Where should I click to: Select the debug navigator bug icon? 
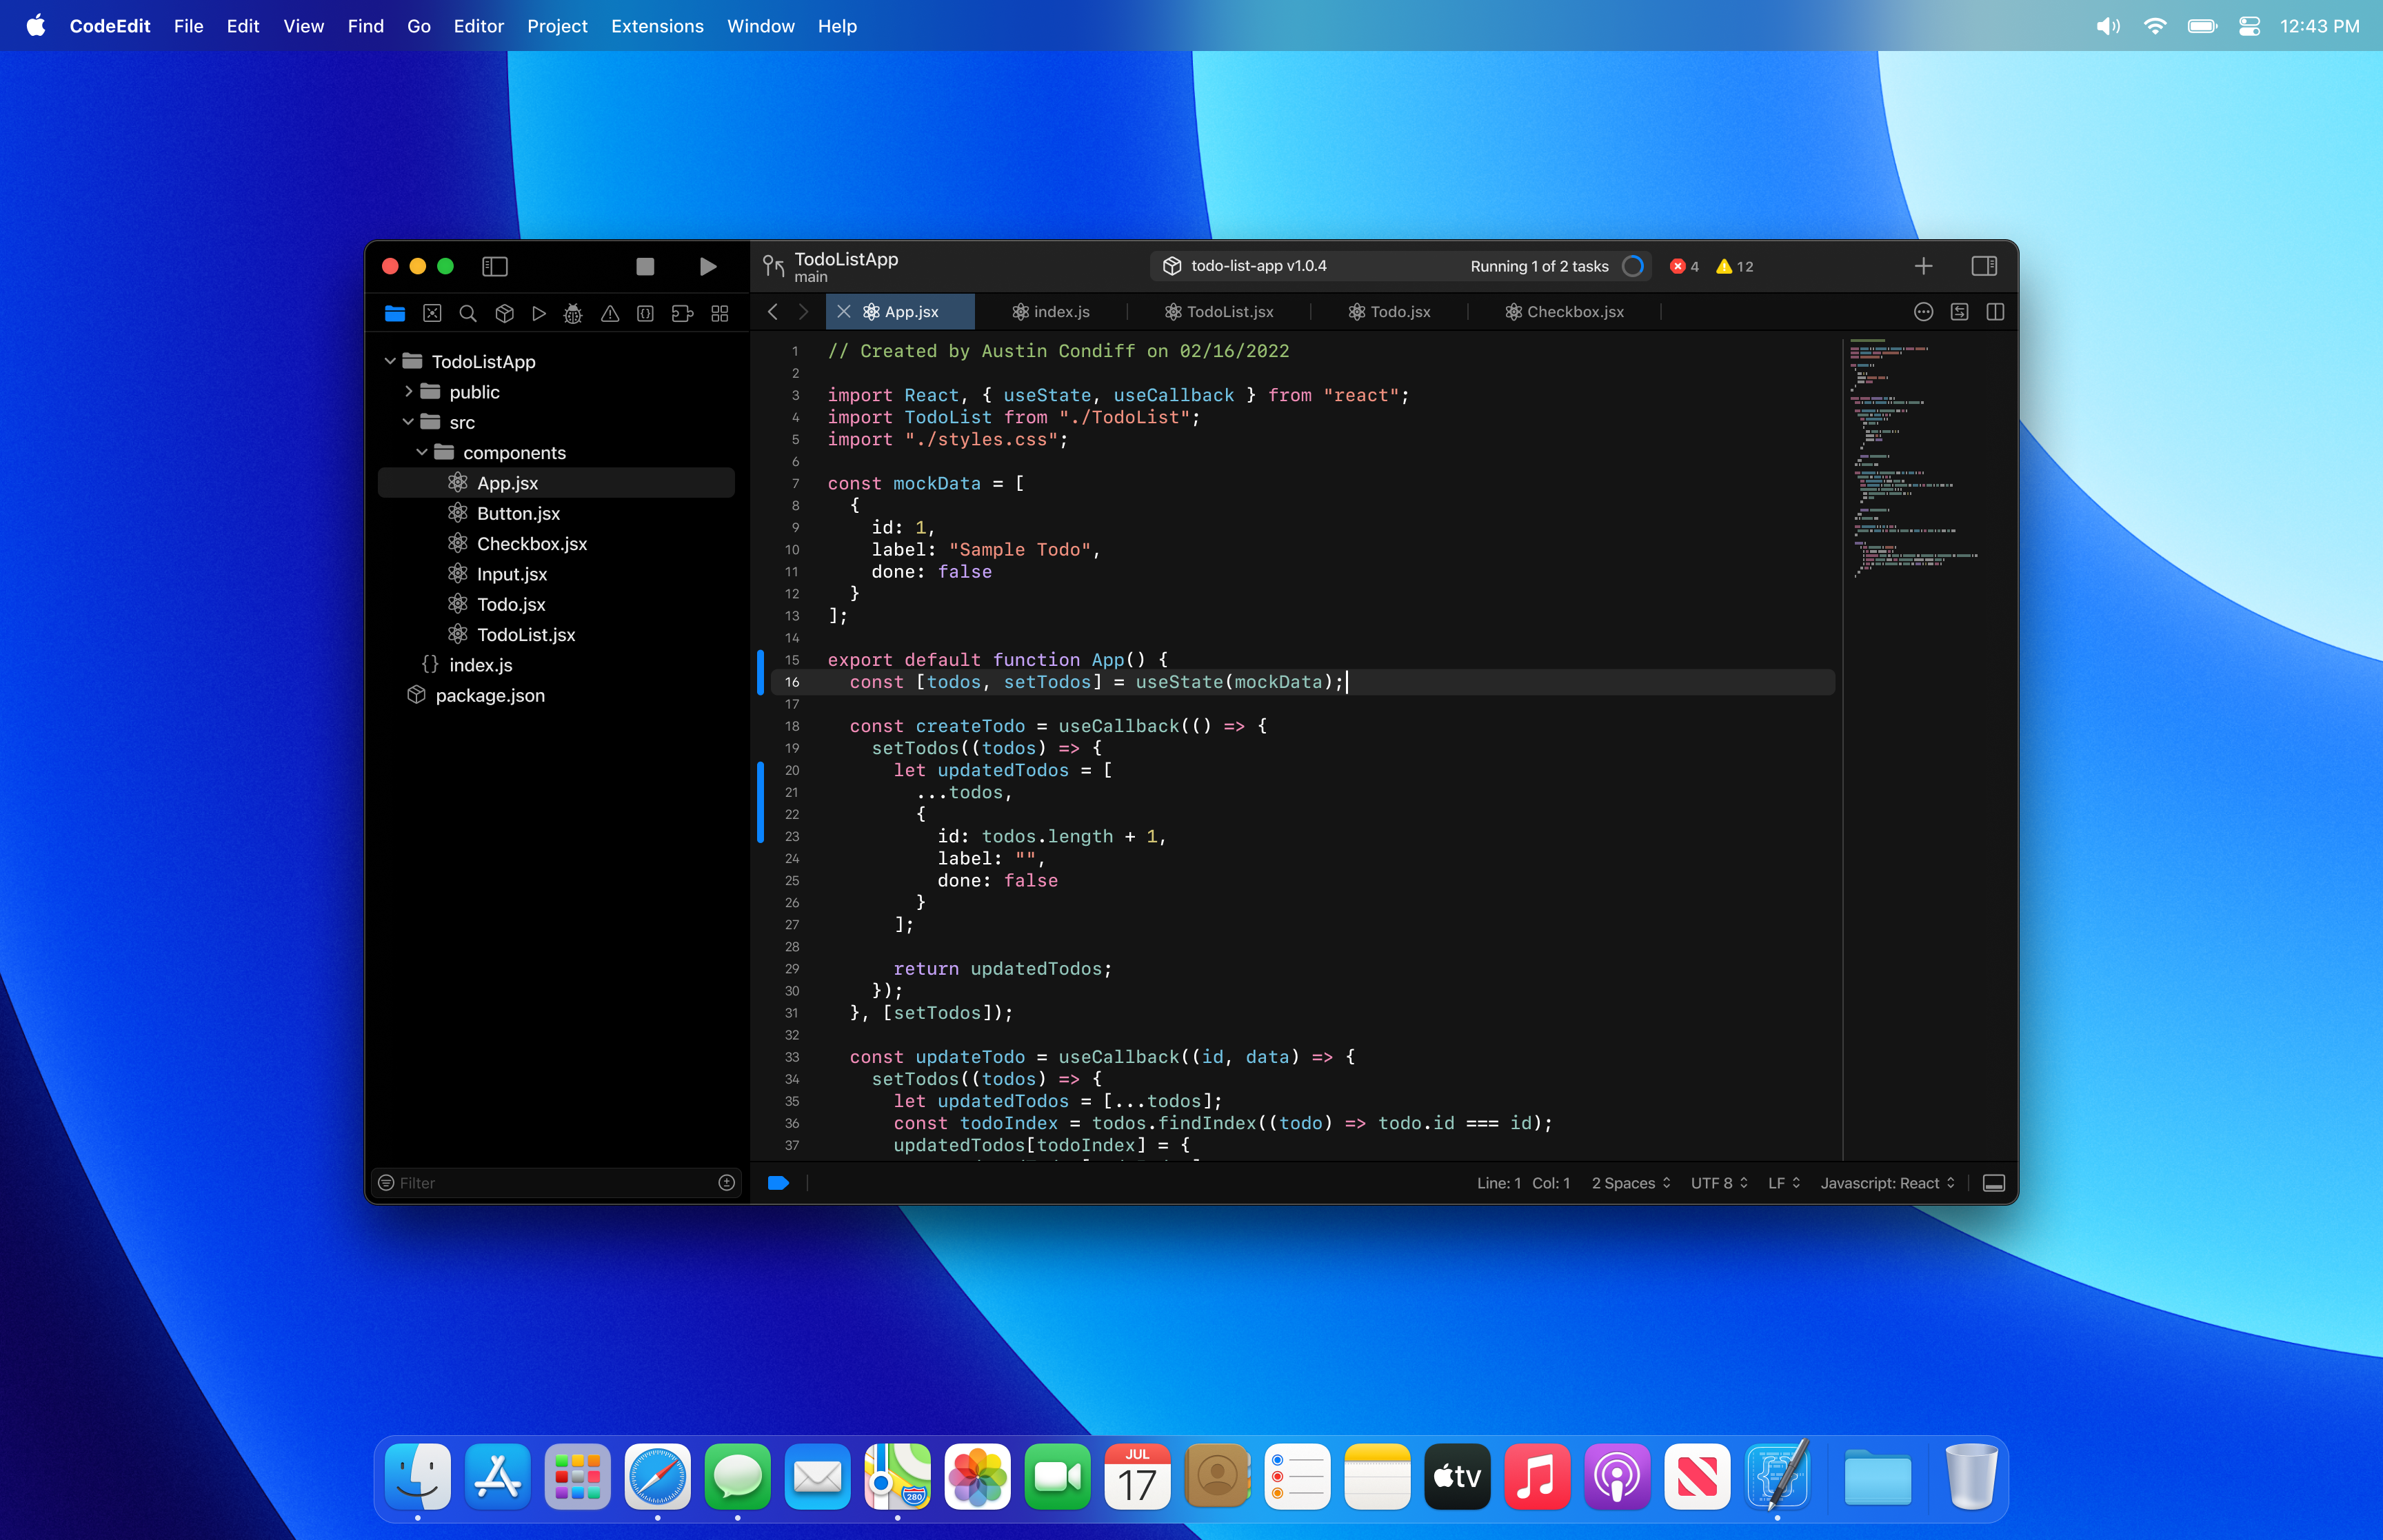point(573,313)
